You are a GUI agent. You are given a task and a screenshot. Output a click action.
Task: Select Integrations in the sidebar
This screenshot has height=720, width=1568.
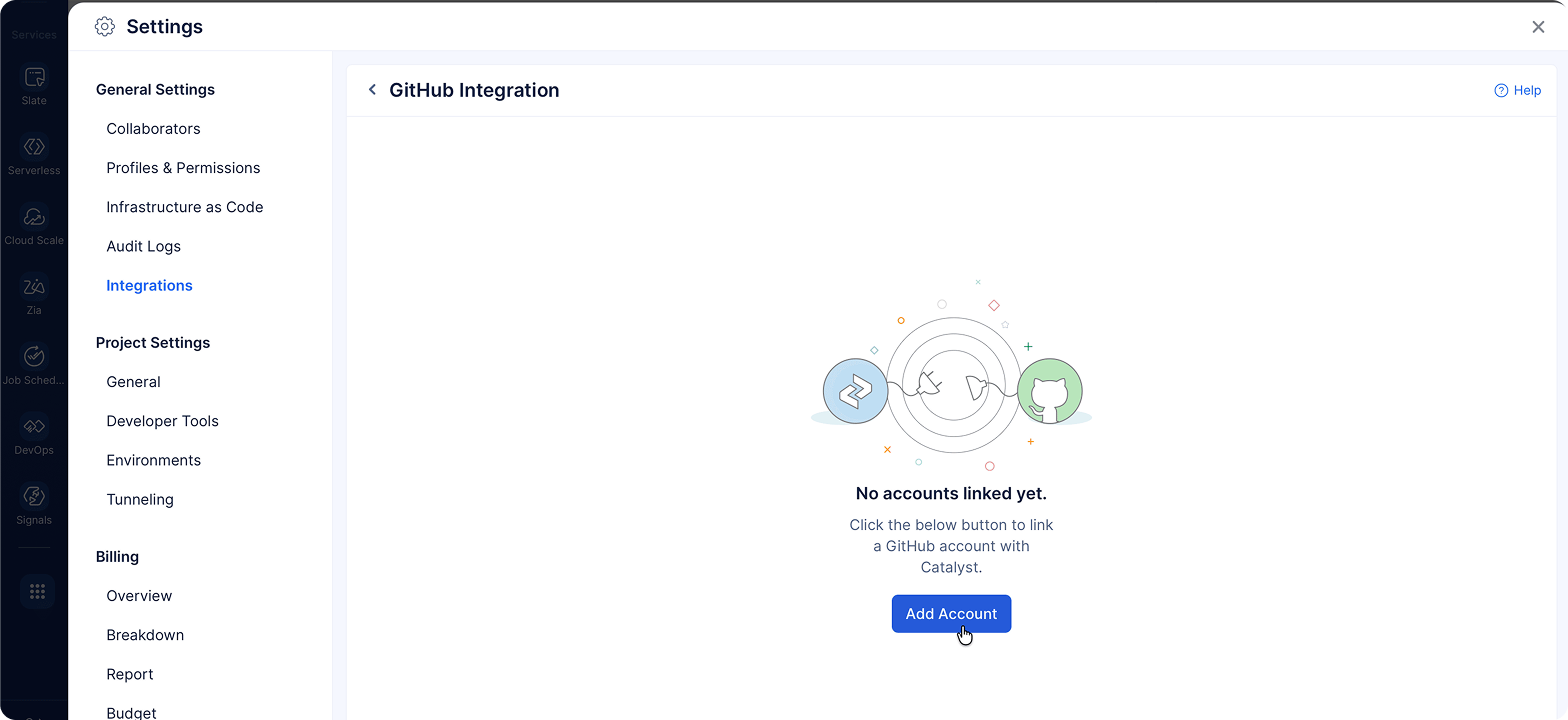149,285
